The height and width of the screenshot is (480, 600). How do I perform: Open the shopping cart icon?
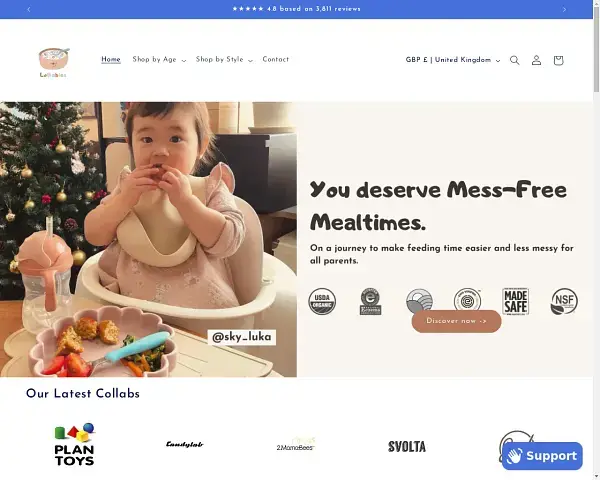click(x=558, y=60)
